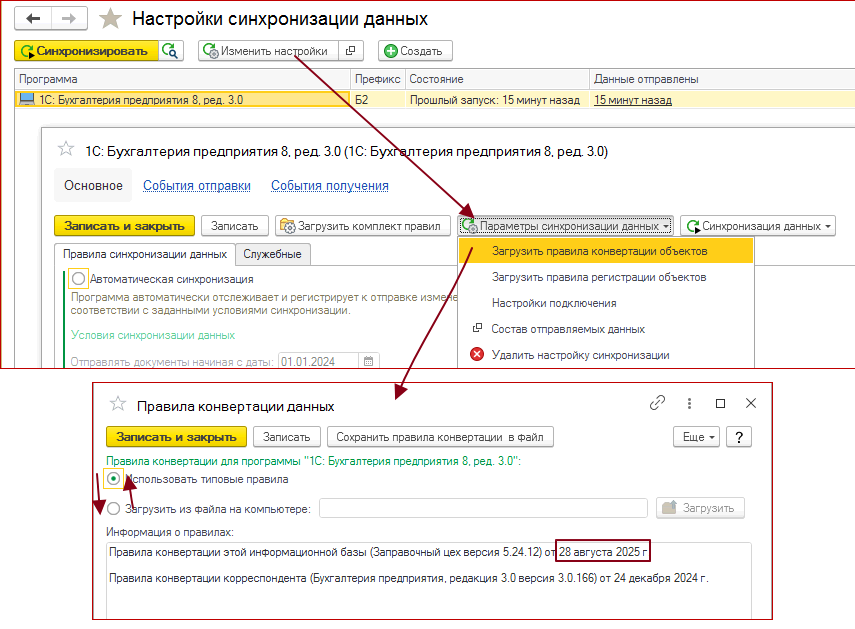This screenshot has width=855, height=629.
Task: Switch to Служебные tab
Action: point(273,254)
